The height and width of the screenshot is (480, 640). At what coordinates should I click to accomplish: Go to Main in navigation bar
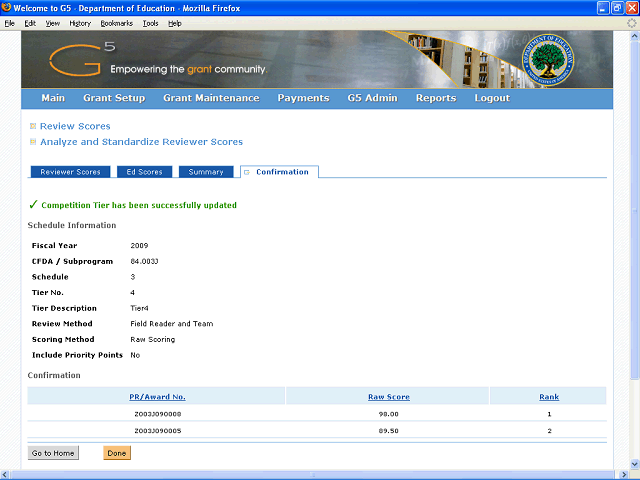point(53,98)
